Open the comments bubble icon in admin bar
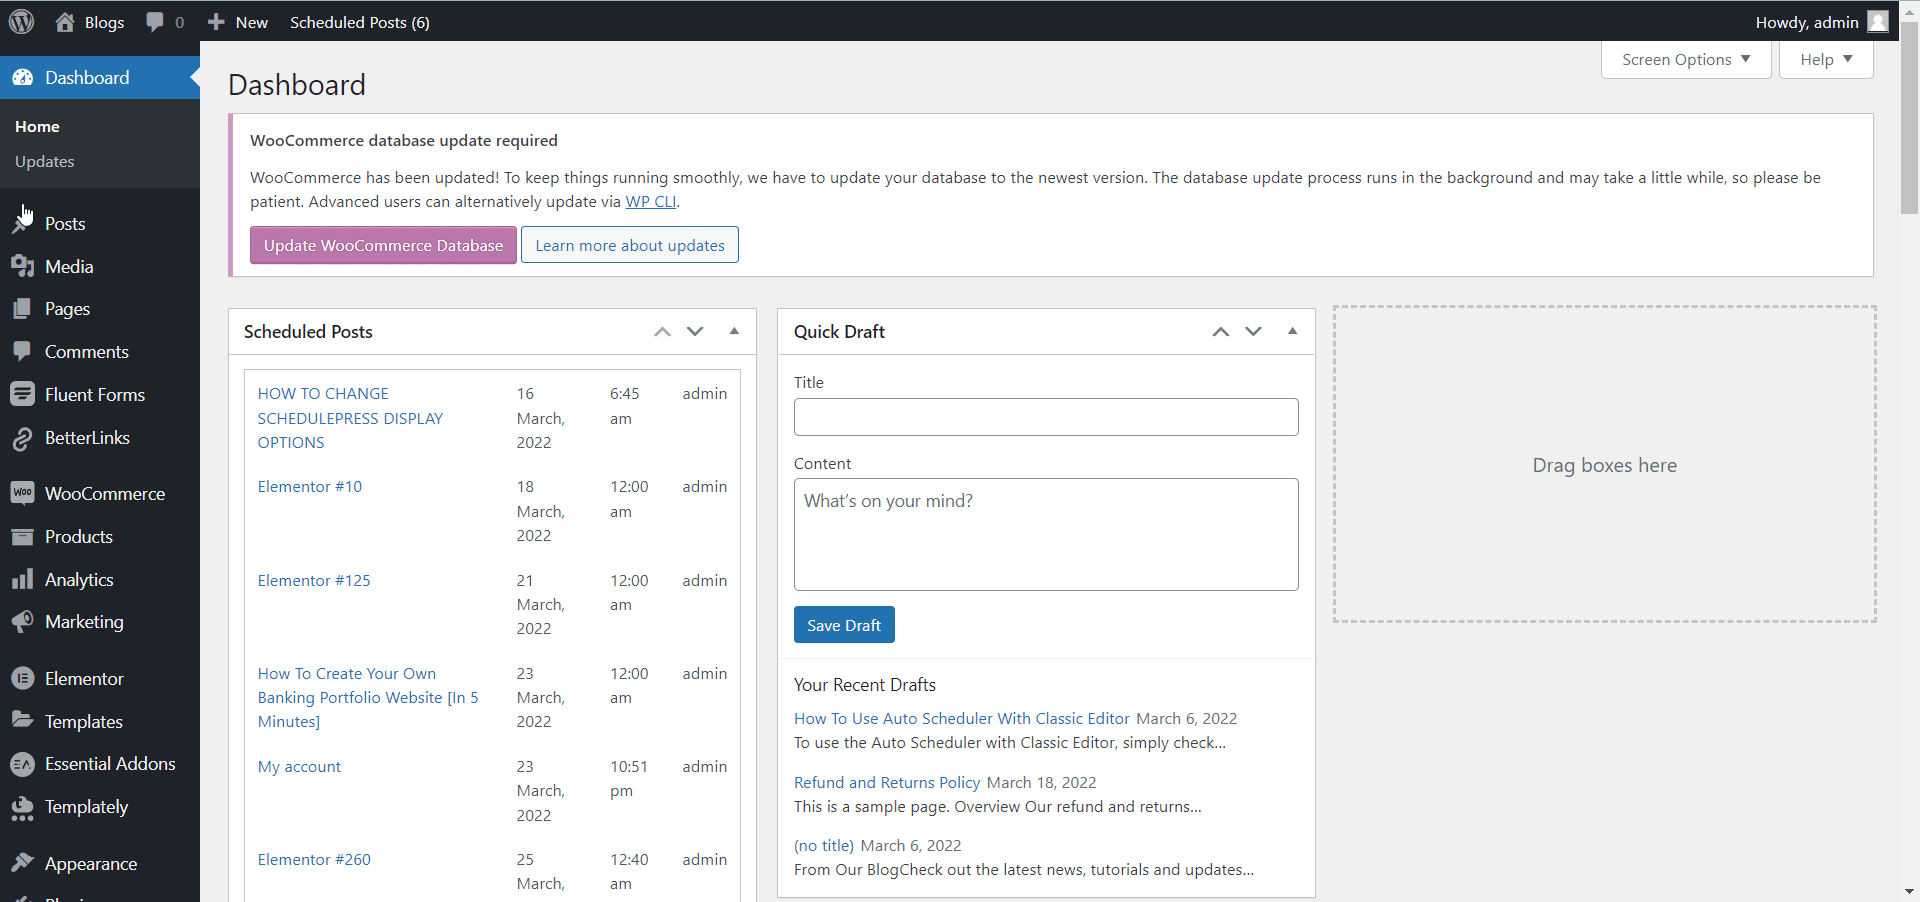The width and height of the screenshot is (1920, 902). [x=155, y=22]
